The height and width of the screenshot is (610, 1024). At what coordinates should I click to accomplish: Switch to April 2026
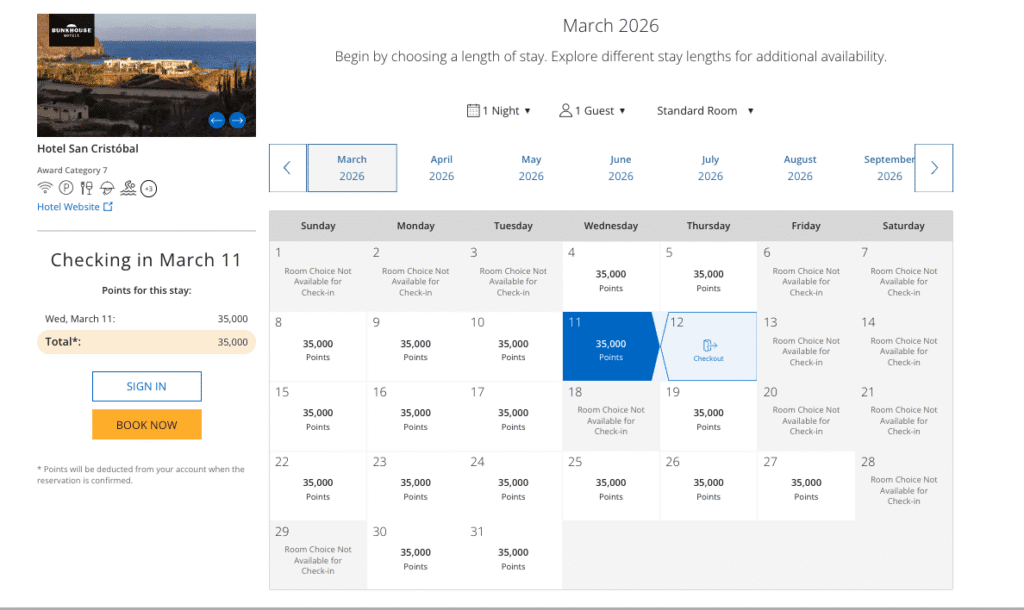coord(441,166)
